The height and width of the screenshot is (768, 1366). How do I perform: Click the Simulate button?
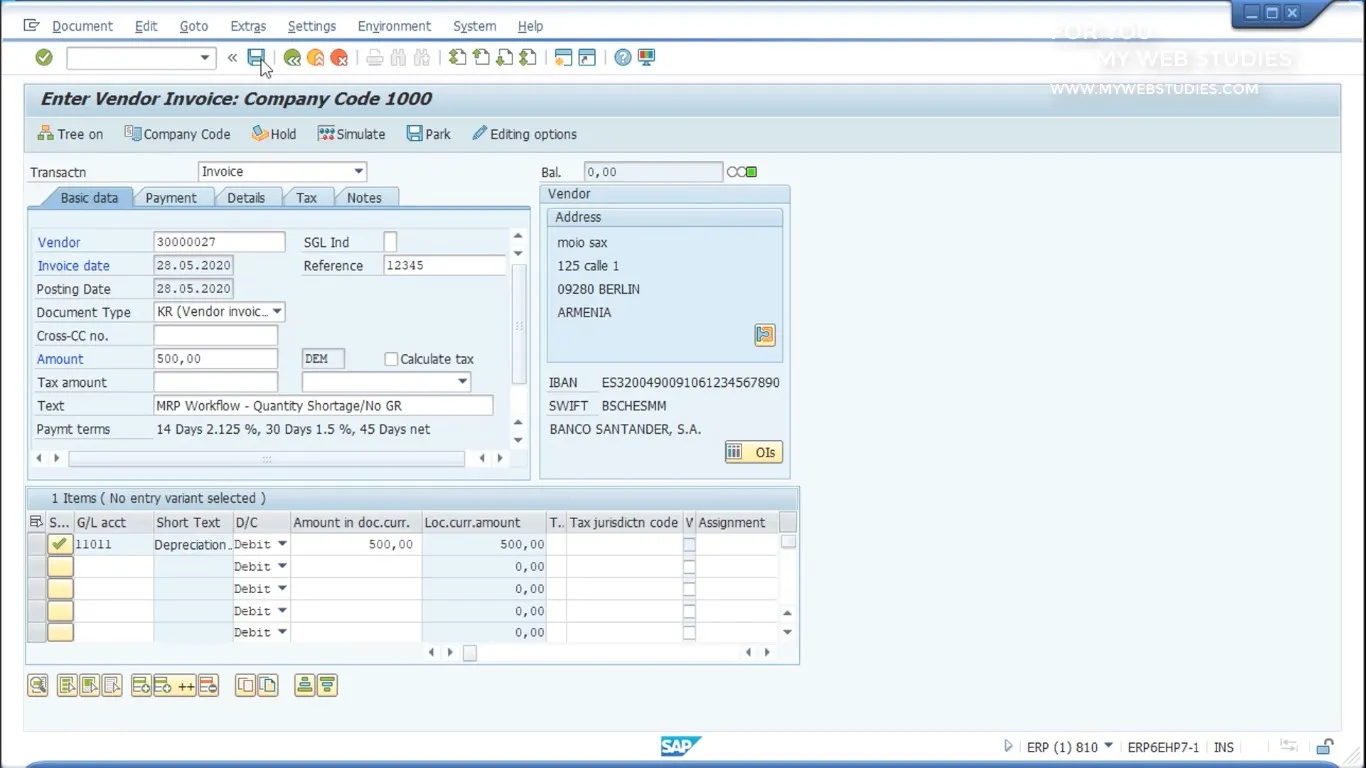tap(351, 134)
